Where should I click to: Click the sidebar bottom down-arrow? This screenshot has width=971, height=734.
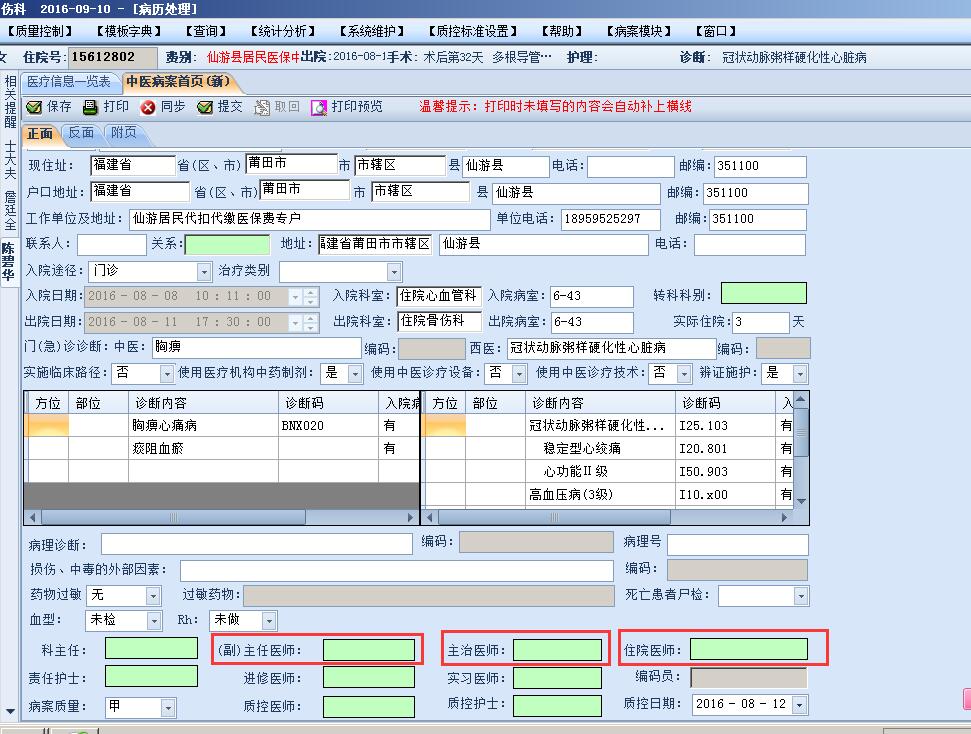(9, 711)
